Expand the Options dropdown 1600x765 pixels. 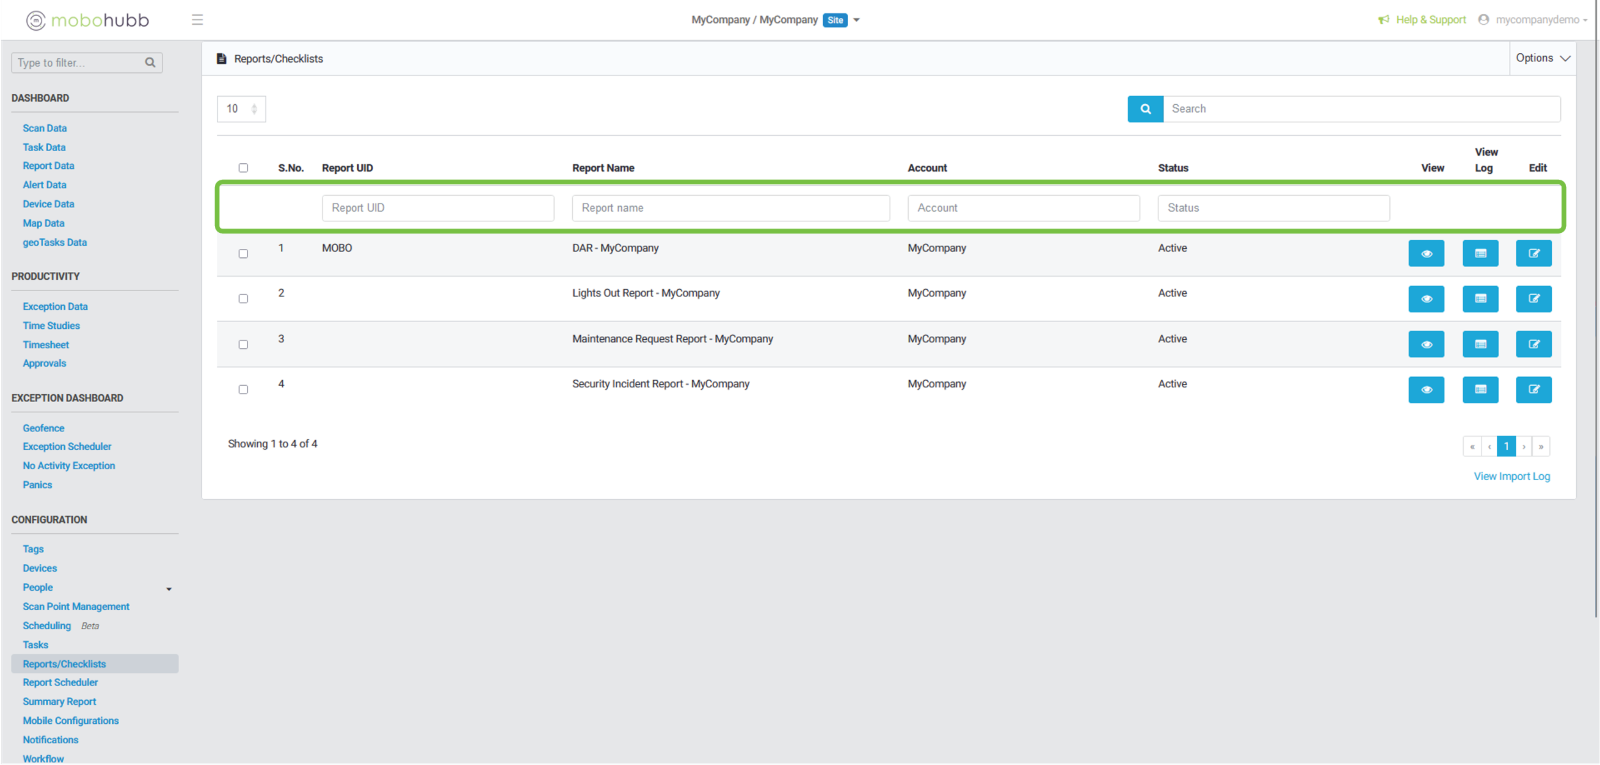tap(1542, 58)
